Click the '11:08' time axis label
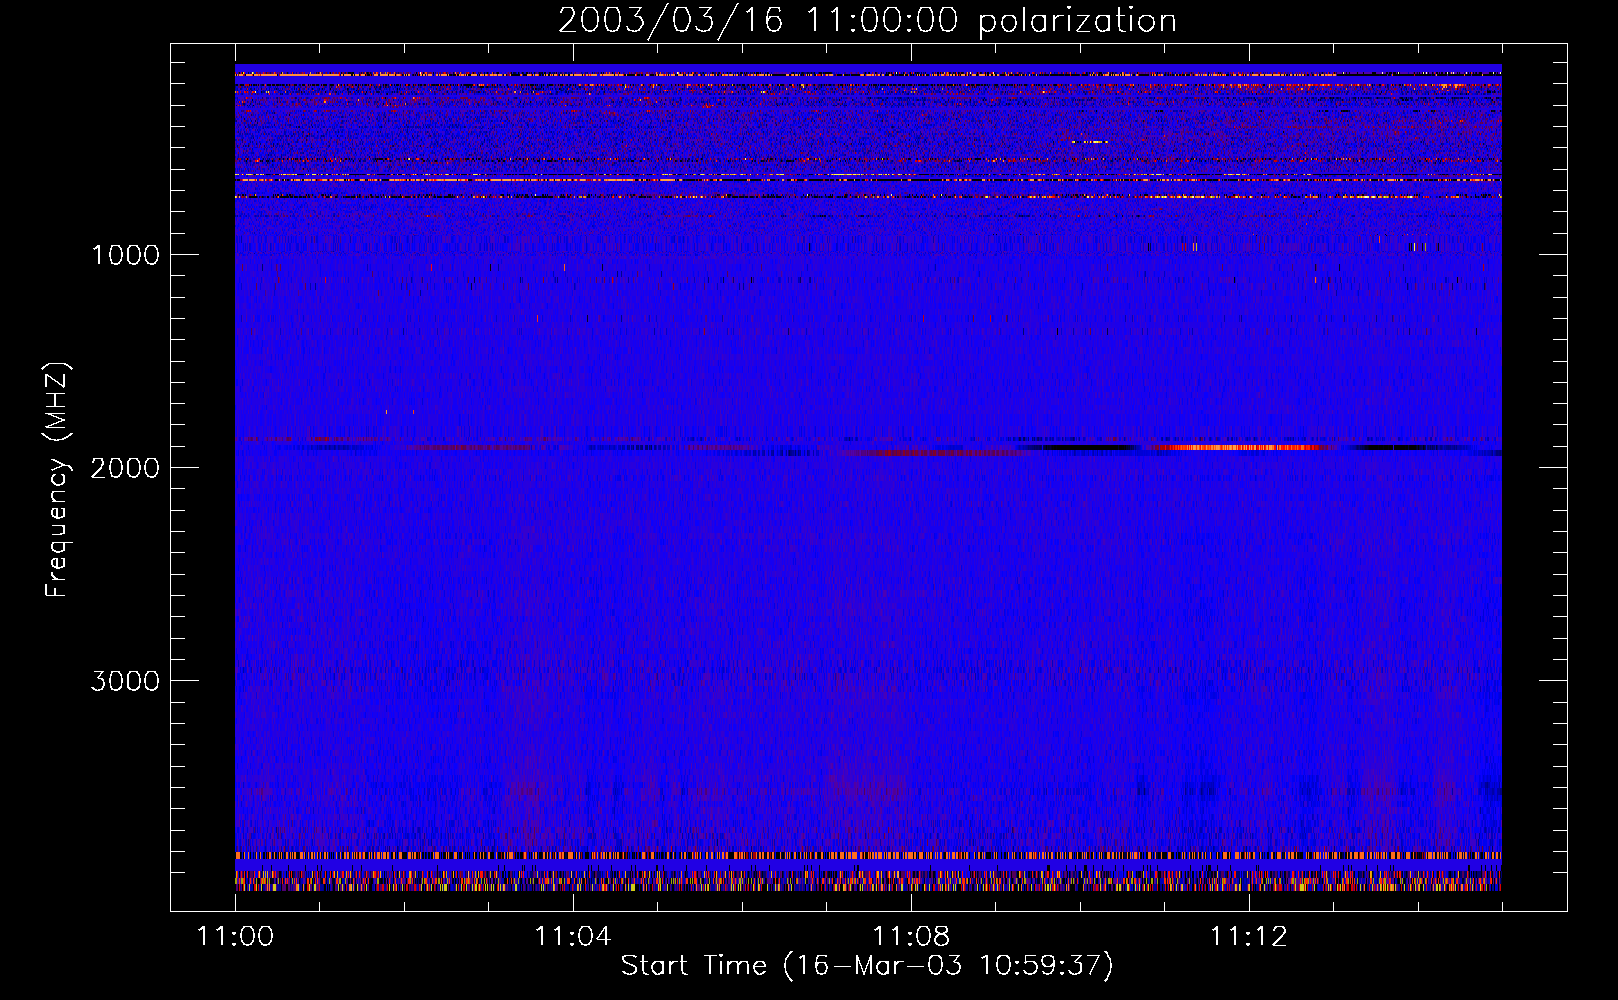Screen dimensions: 1618x1000 911,937
